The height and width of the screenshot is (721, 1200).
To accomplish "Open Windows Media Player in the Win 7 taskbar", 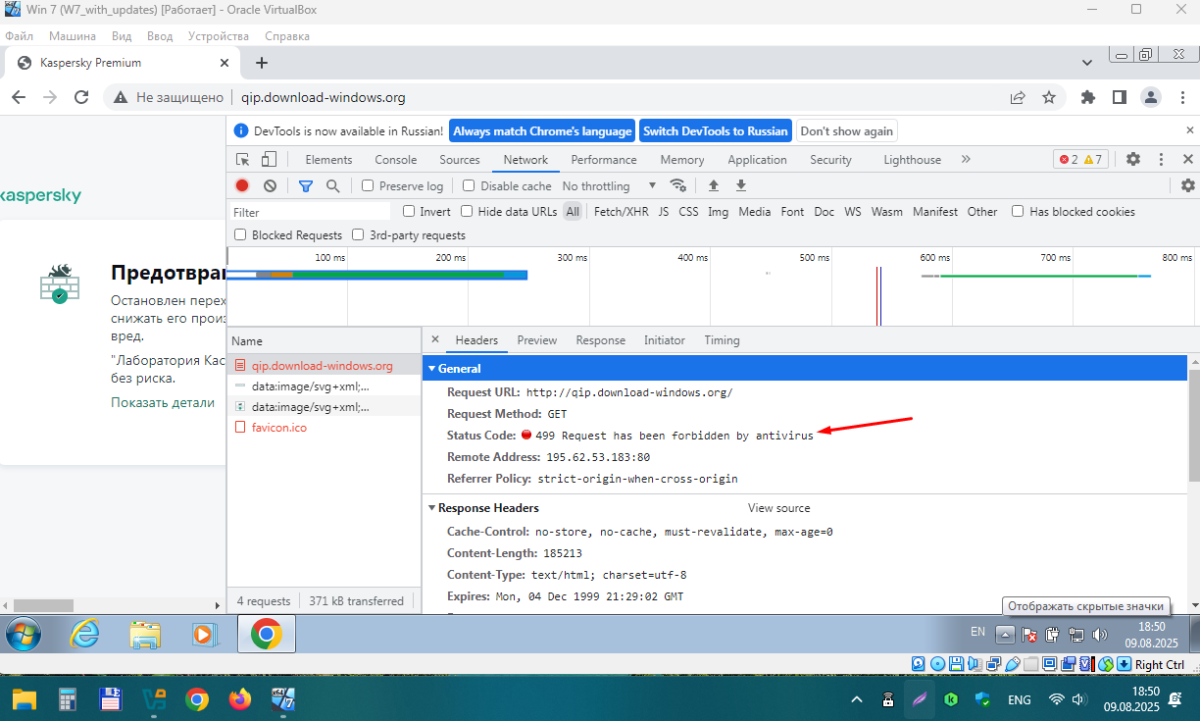I will (204, 634).
